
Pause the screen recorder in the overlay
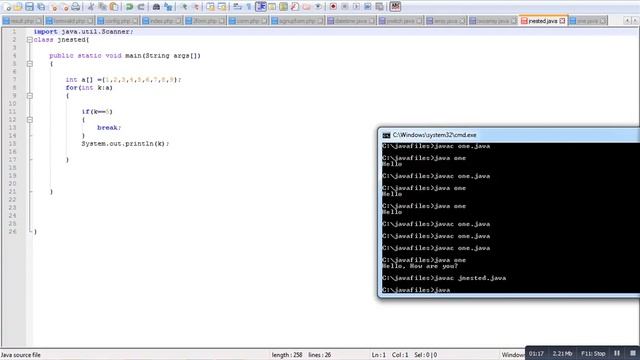click(617, 353)
